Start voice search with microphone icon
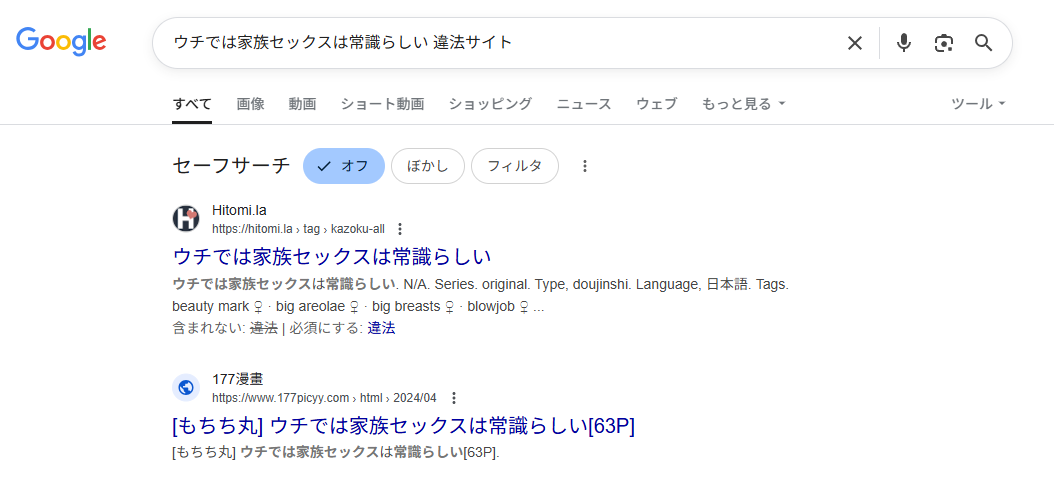 point(904,43)
